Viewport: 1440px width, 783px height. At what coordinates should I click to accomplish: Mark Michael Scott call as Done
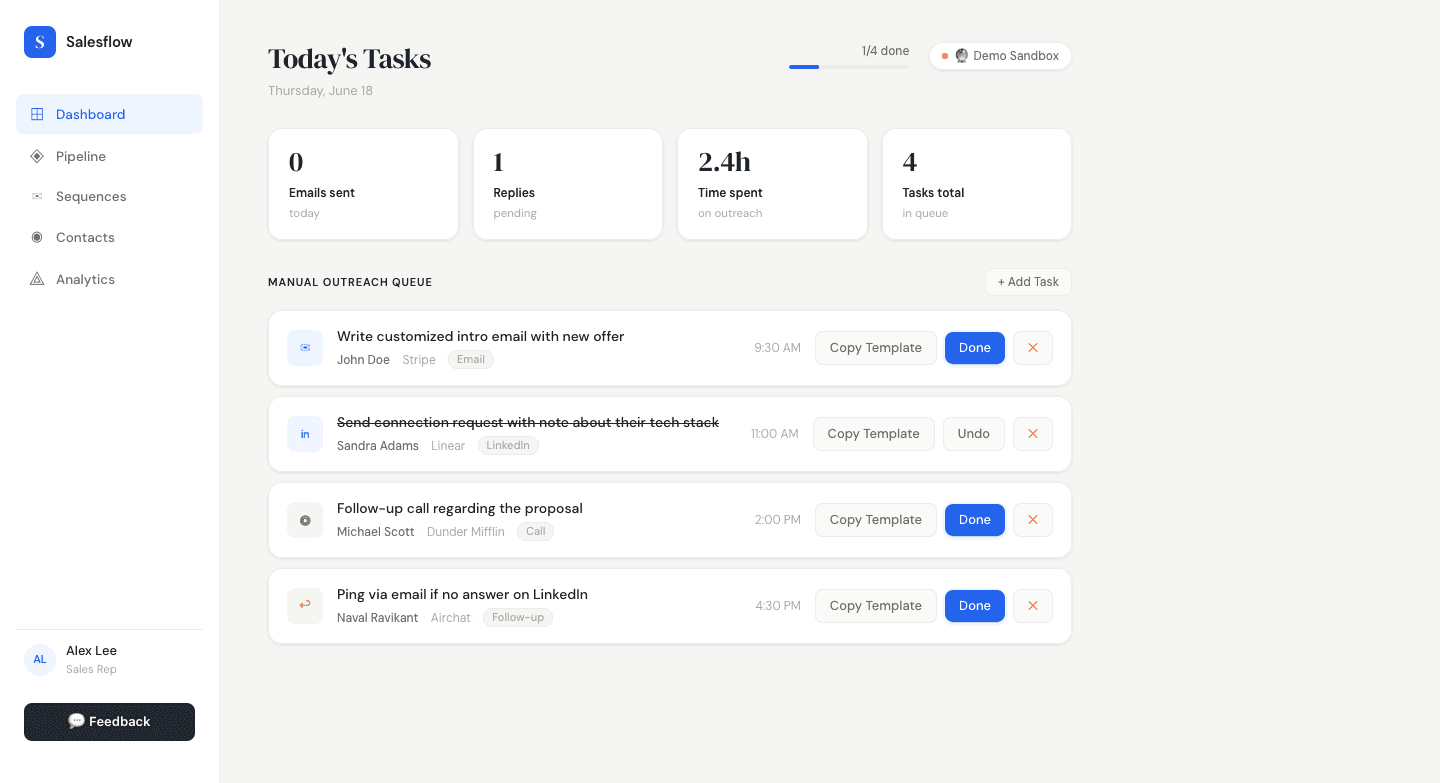(975, 520)
